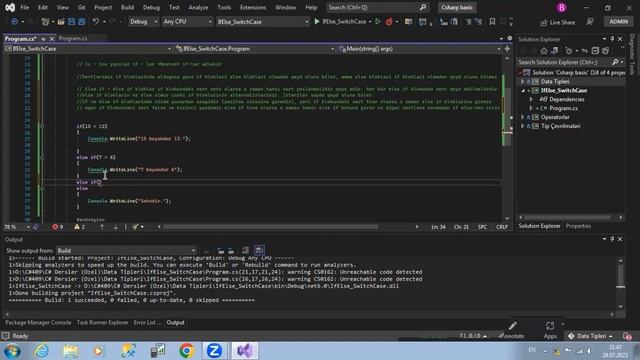
Task: Expand the Dependencies node
Action: click(531, 100)
